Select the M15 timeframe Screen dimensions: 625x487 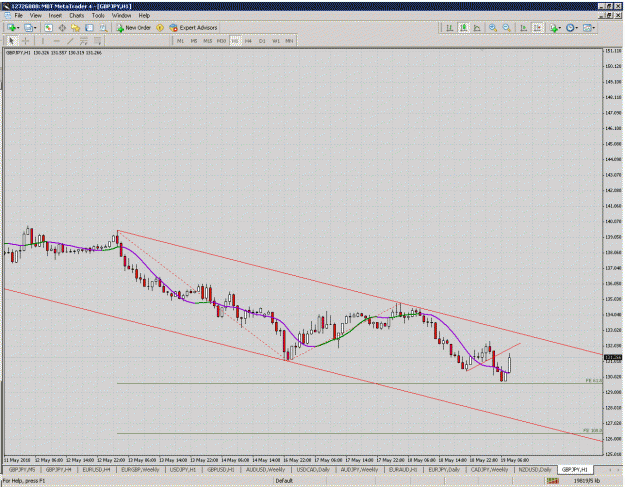coord(207,41)
